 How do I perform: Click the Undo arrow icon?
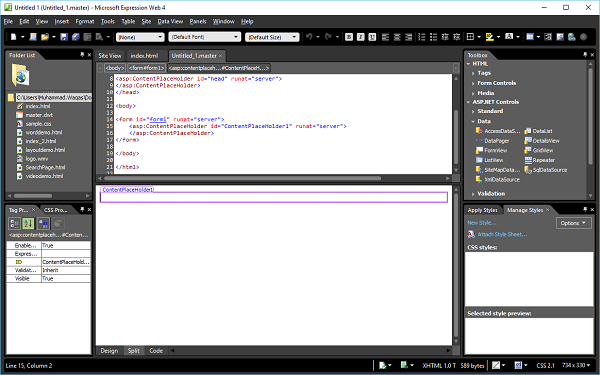pos(309,37)
